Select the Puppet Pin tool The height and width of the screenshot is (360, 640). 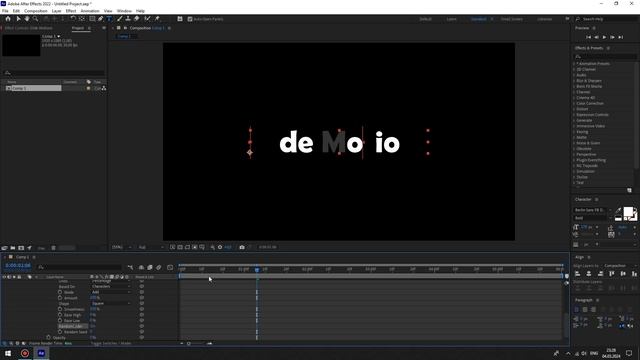tap(157, 19)
